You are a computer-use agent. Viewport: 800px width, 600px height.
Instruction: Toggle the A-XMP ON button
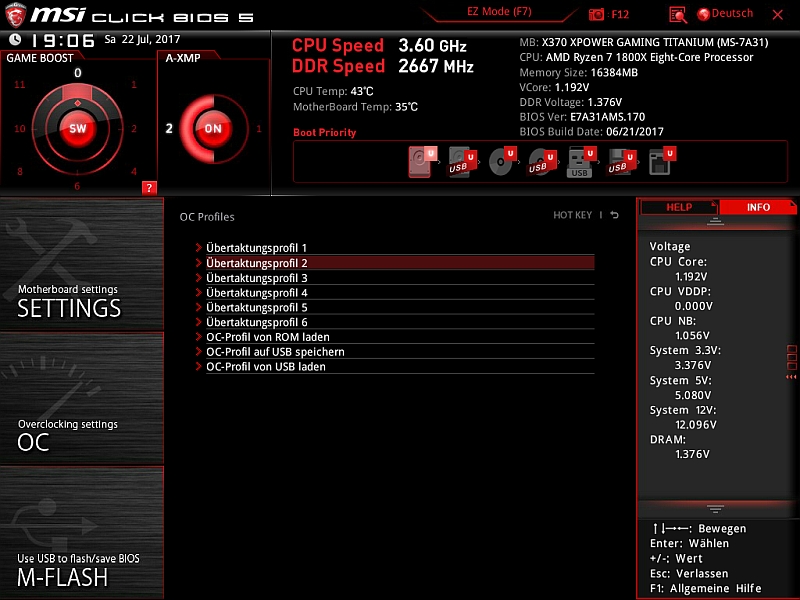[x=213, y=129]
